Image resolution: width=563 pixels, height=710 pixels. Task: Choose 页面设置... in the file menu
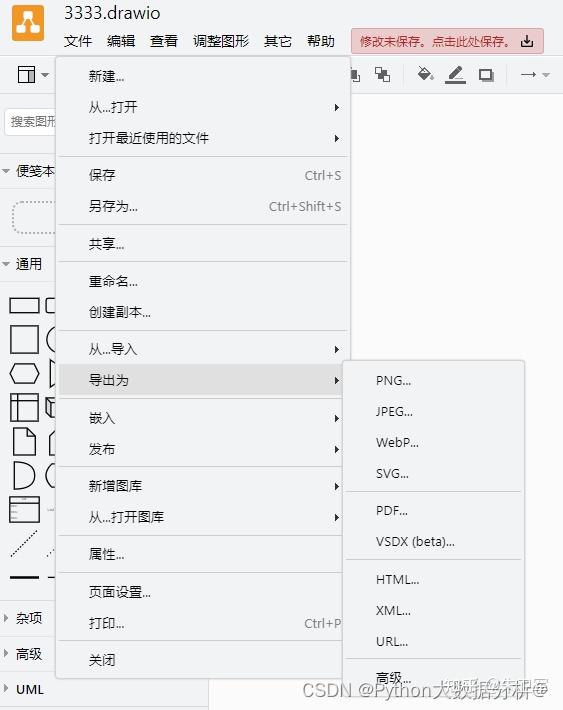203,592
